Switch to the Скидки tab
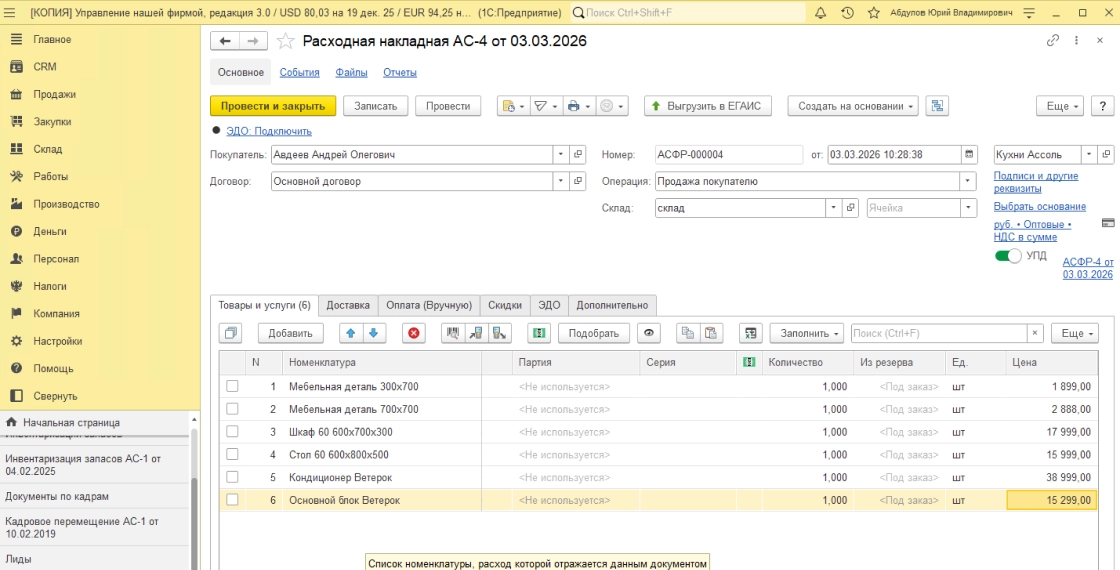1120x570 pixels. point(505,305)
